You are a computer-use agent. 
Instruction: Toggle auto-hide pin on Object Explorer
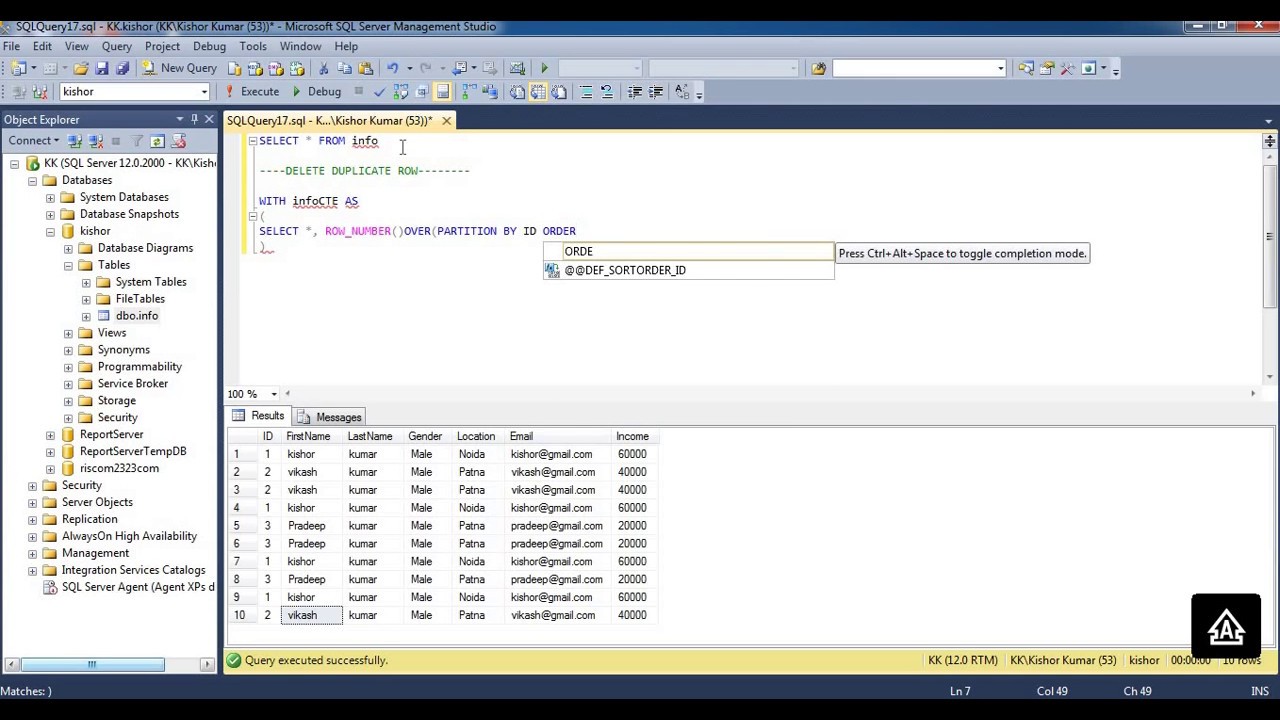tap(195, 119)
